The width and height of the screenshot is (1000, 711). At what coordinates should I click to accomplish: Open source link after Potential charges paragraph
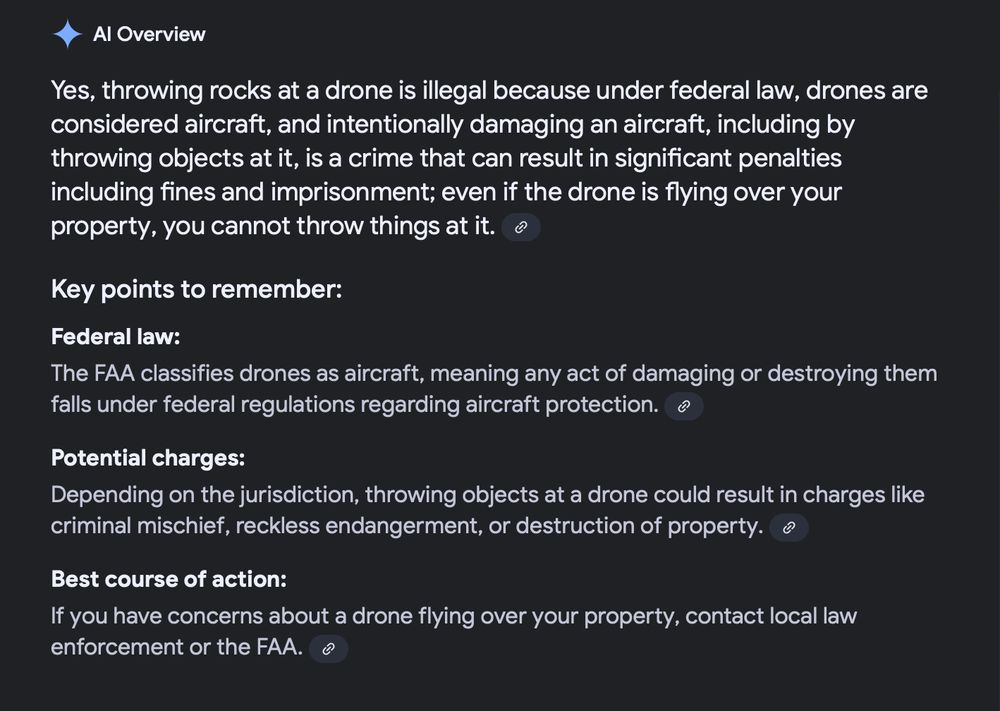coord(788,527)
